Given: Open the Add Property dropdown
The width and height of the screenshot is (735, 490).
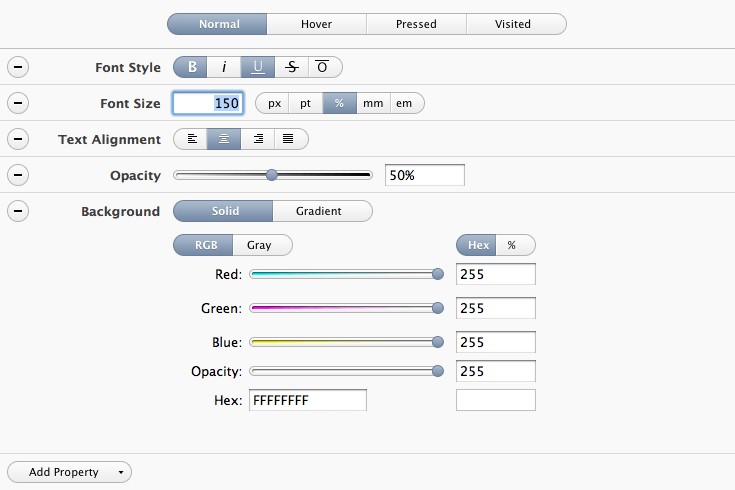Looking at the screenshot, I should pos(69,472).
